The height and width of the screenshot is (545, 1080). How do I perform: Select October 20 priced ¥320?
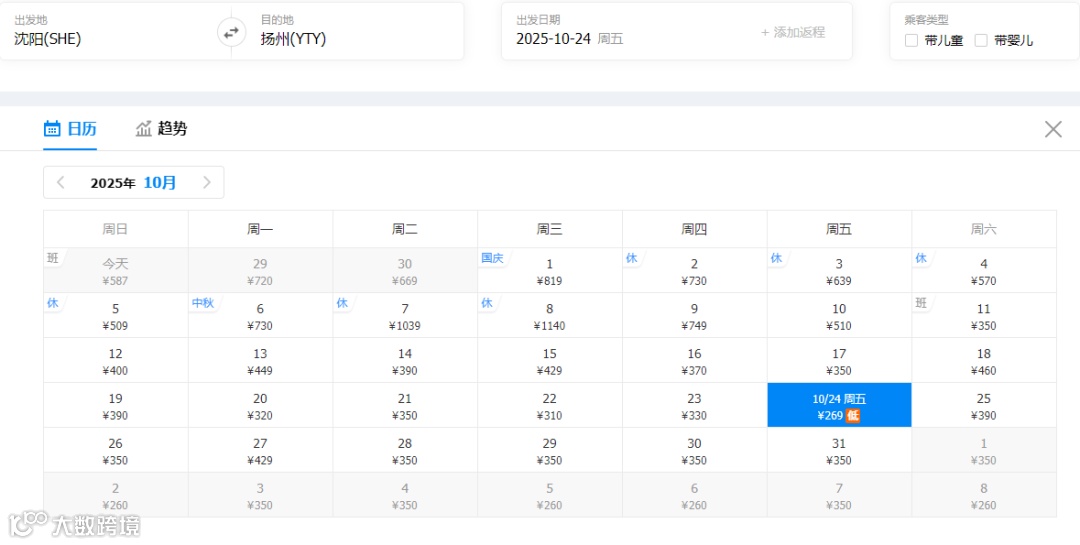pos(260,405)
